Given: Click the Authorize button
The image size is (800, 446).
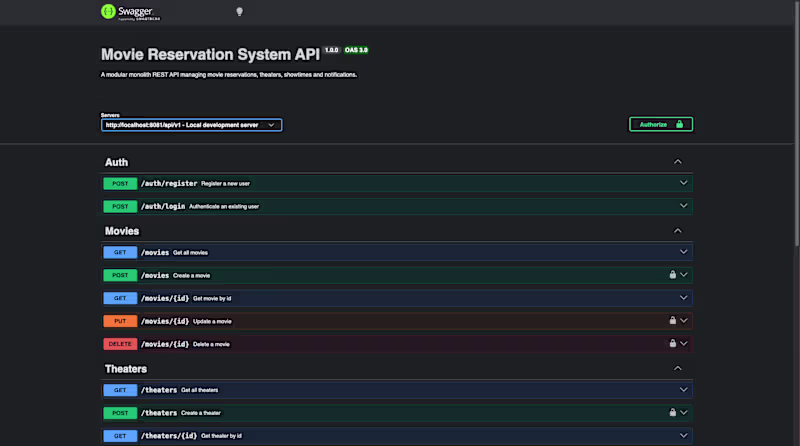Looking at the screenshot, I should point(661,124).
